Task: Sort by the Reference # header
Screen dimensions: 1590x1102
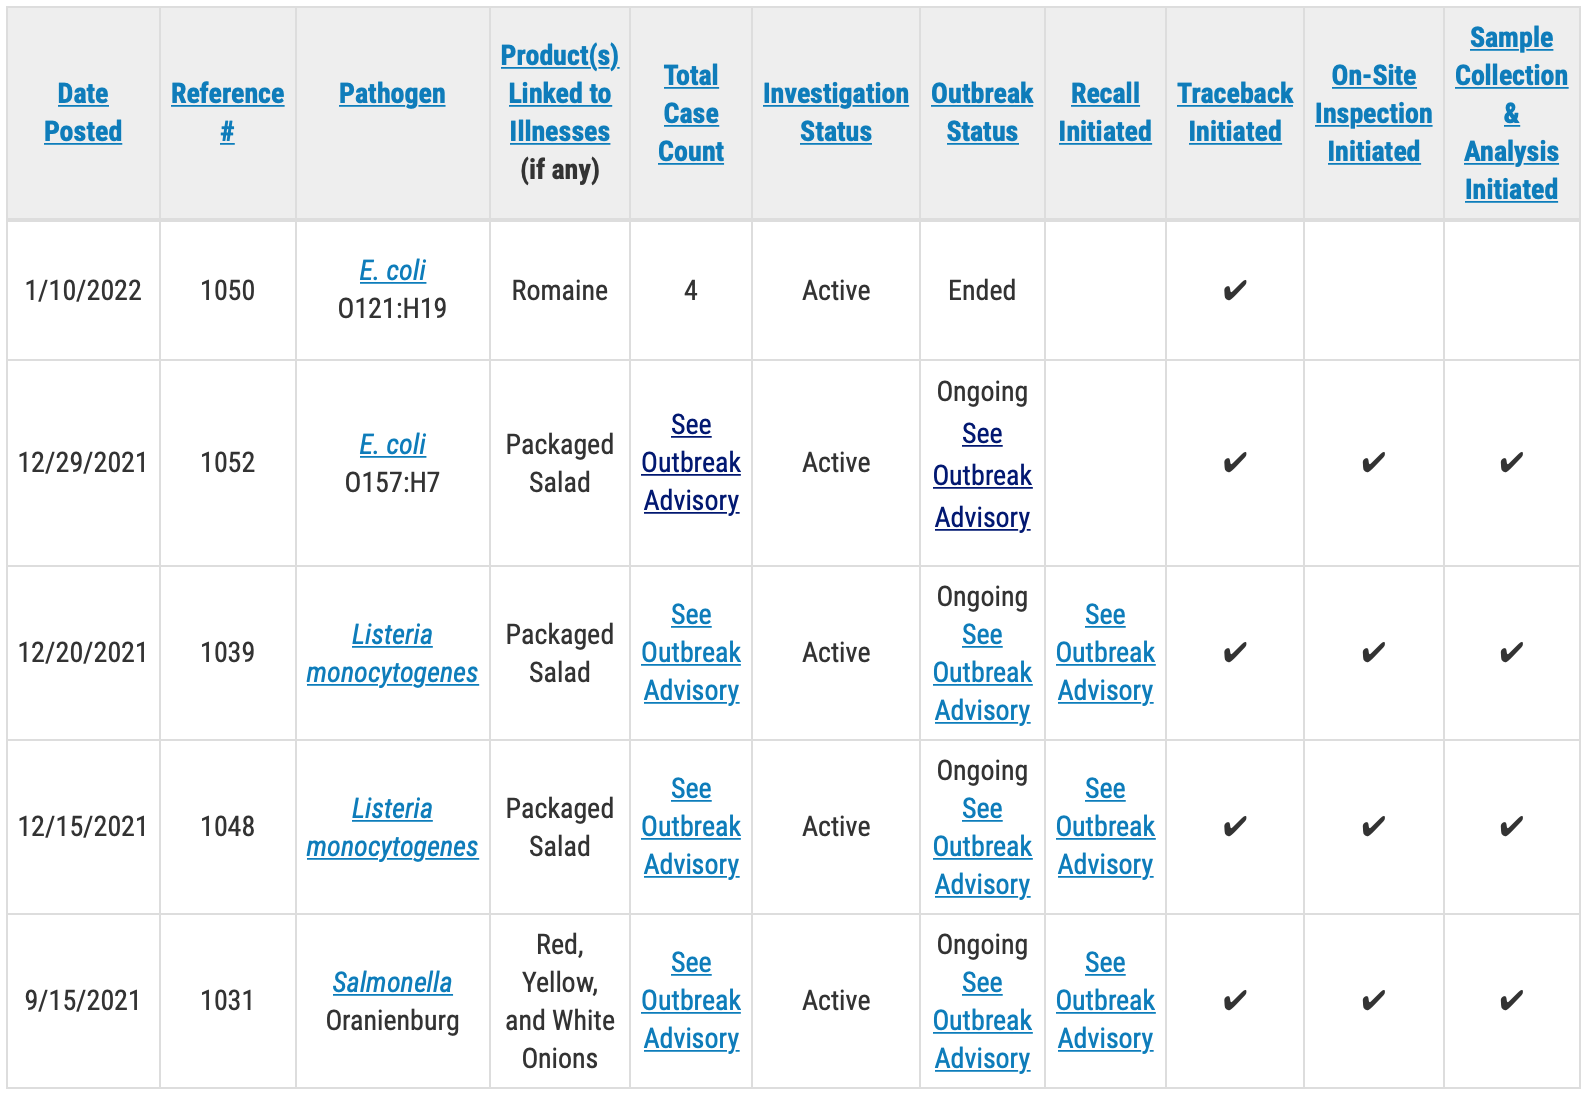Action: click(227, 112)
